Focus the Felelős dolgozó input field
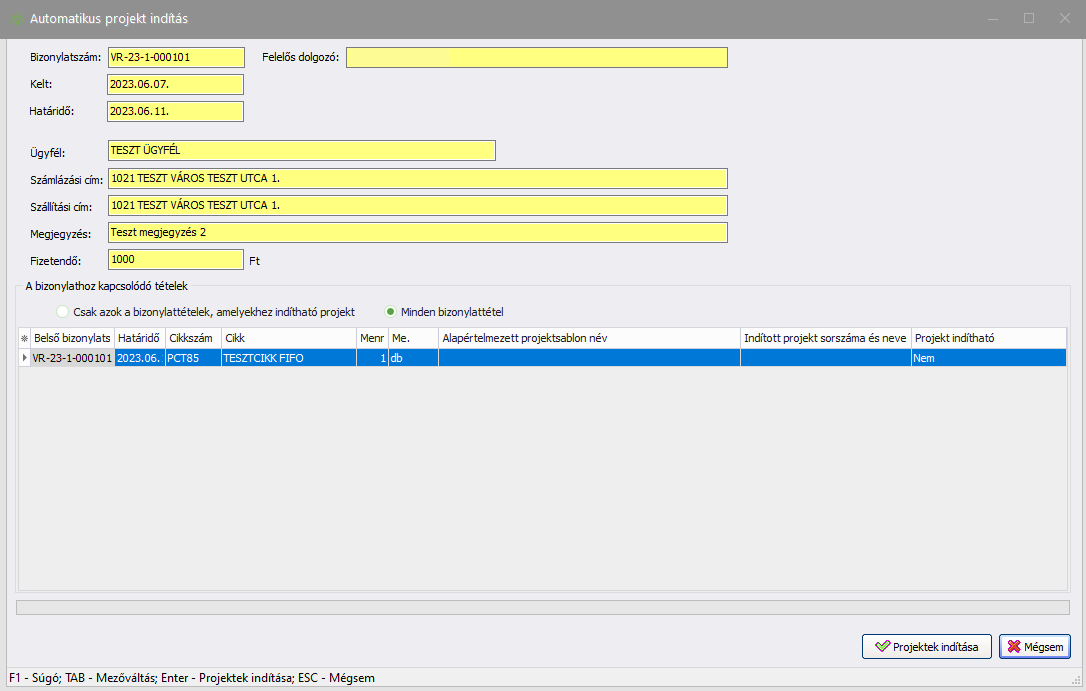The width and height of the screenshot is (1086, 691). (537, 57)
